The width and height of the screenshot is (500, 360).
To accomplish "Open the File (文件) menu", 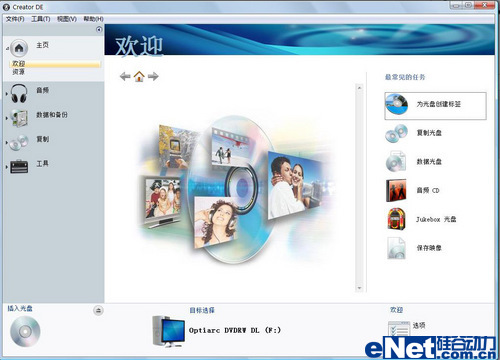I will [15, 19].
